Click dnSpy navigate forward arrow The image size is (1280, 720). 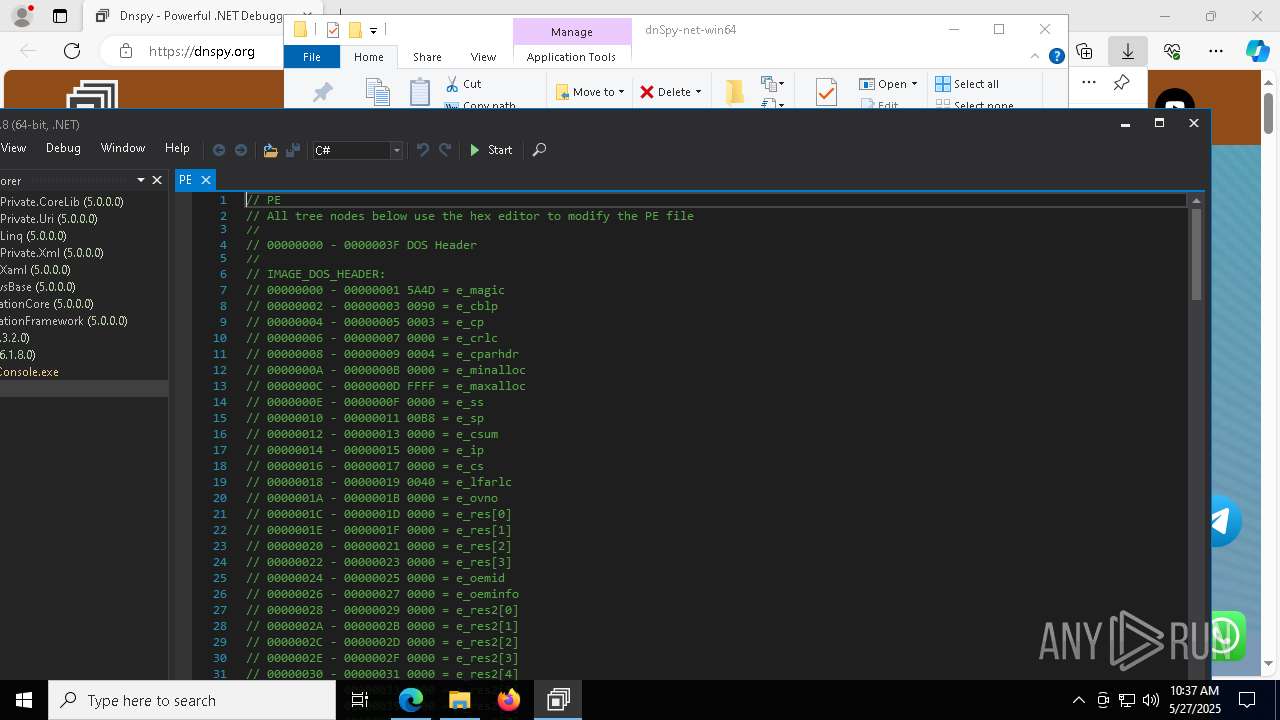[x=241, y=150]
